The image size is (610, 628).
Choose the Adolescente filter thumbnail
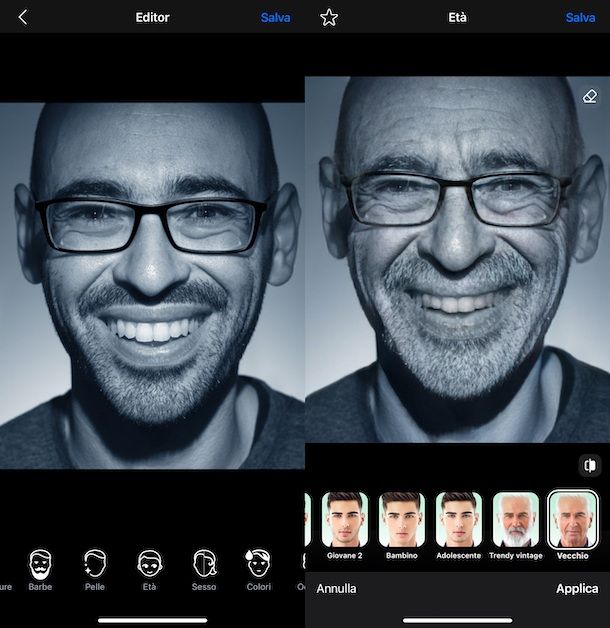[459, 519]
